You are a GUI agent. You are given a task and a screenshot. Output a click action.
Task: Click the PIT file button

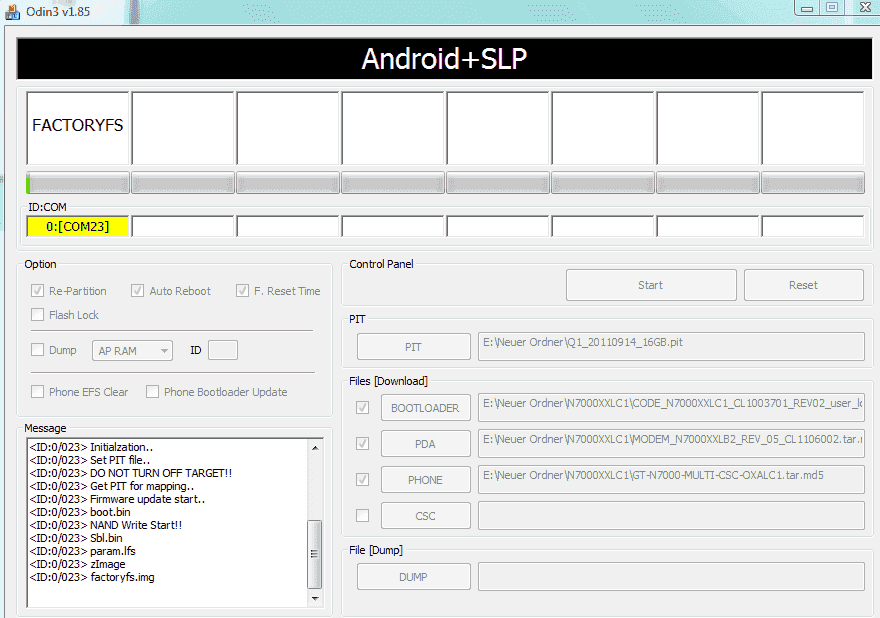coord(414,347)
